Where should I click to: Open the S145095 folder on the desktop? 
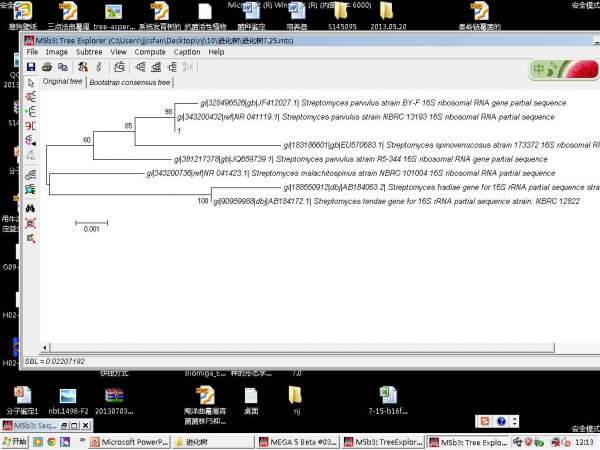(x=342, y=16)
